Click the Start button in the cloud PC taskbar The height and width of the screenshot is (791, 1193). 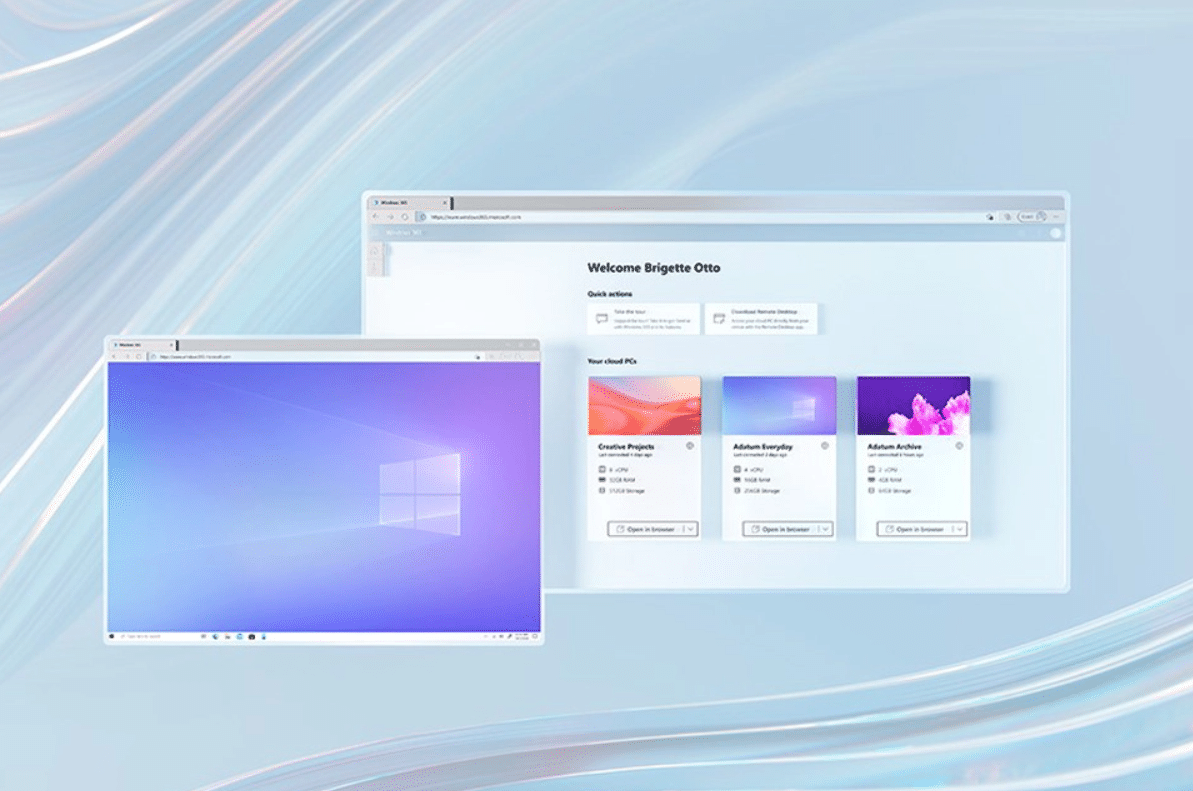112,636
